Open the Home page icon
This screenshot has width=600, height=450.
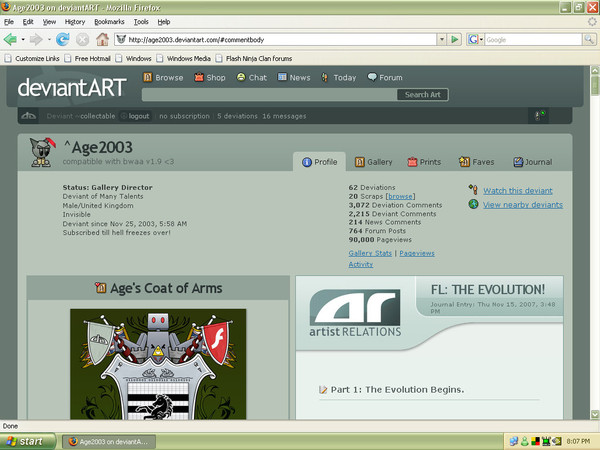102,39
